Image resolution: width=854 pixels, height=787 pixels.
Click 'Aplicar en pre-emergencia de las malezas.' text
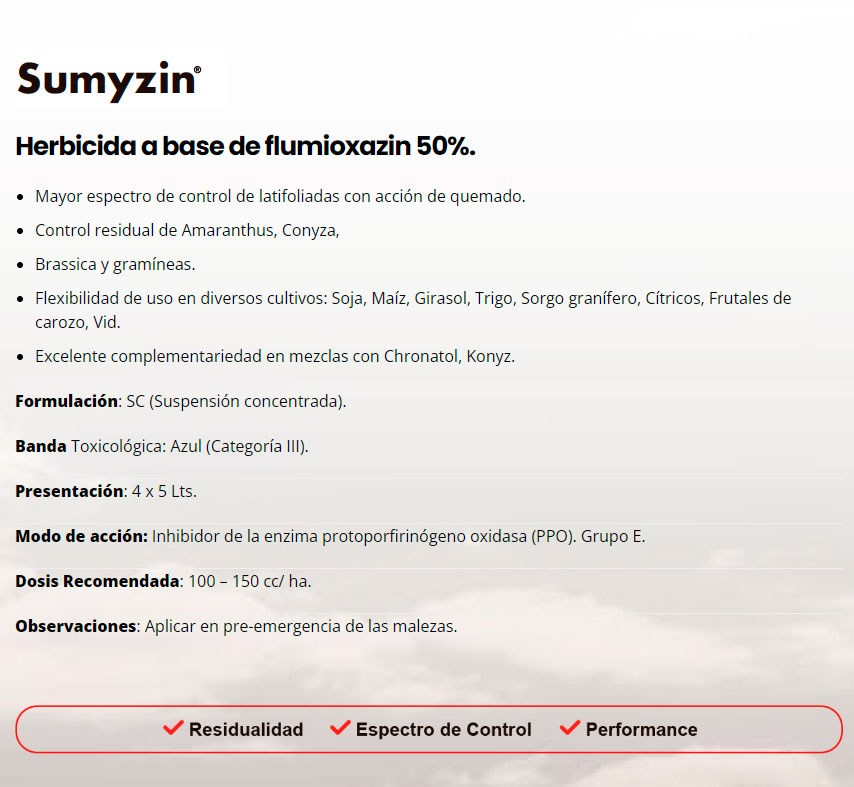301,627
